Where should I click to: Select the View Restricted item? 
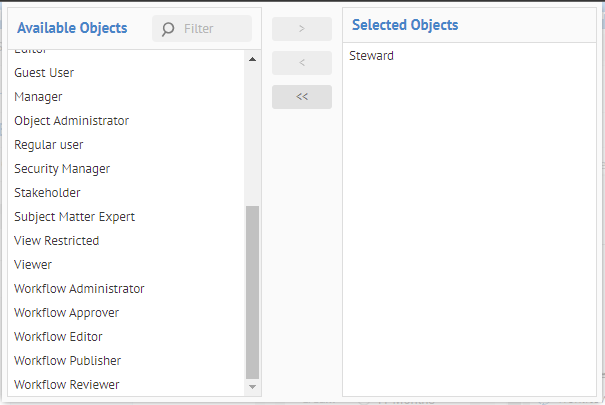click(x=57, y=241)
